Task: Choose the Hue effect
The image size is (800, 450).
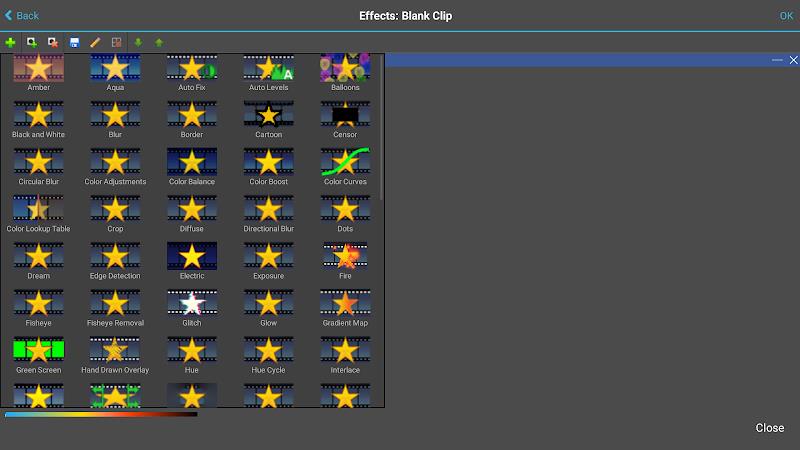Action: 192,356
